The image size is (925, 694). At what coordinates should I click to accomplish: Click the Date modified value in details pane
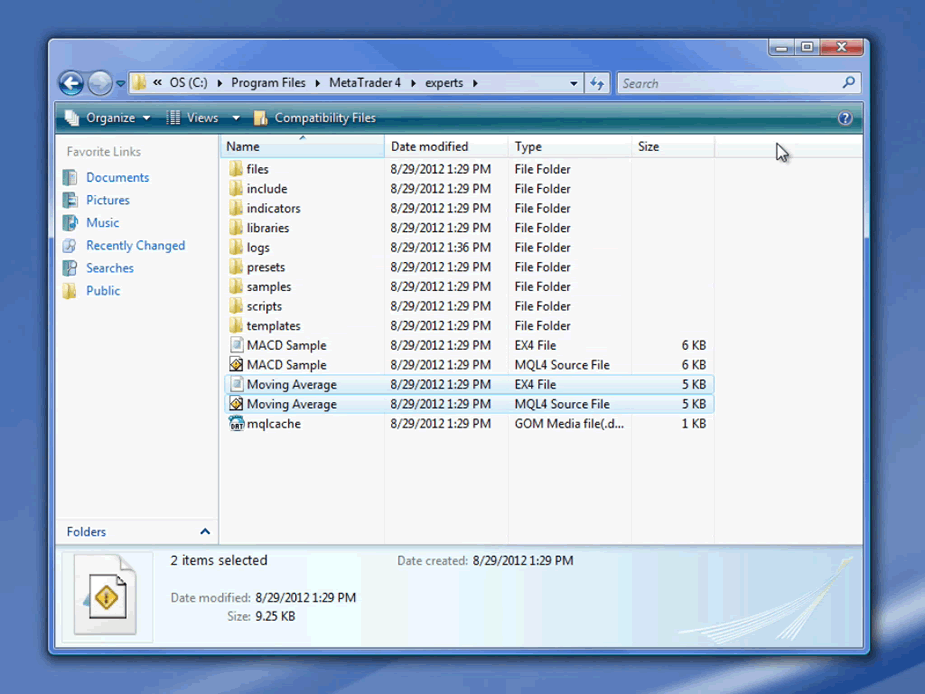(306, 598)
